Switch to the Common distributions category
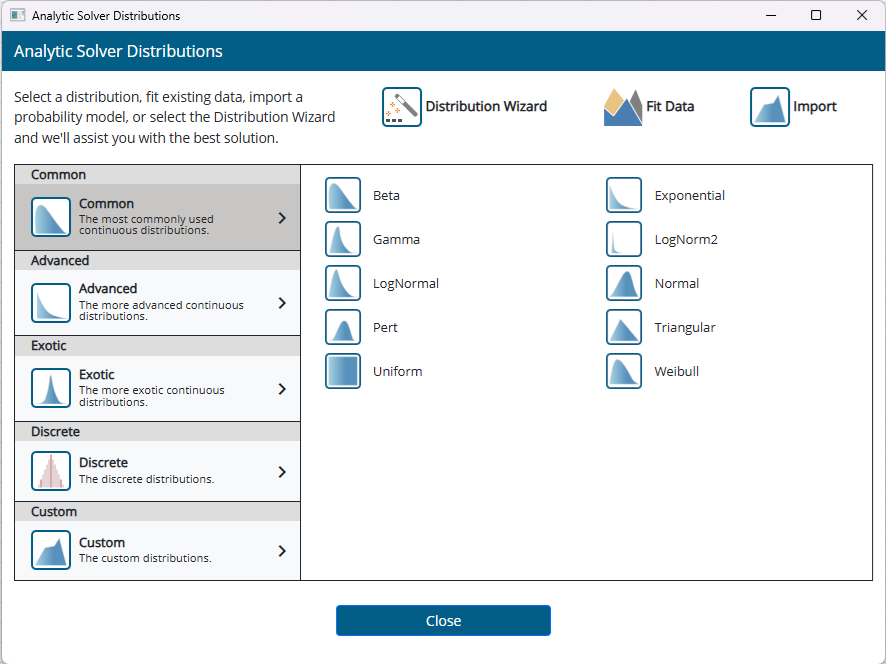Screen dimensions: 886x664 (157, 217)
